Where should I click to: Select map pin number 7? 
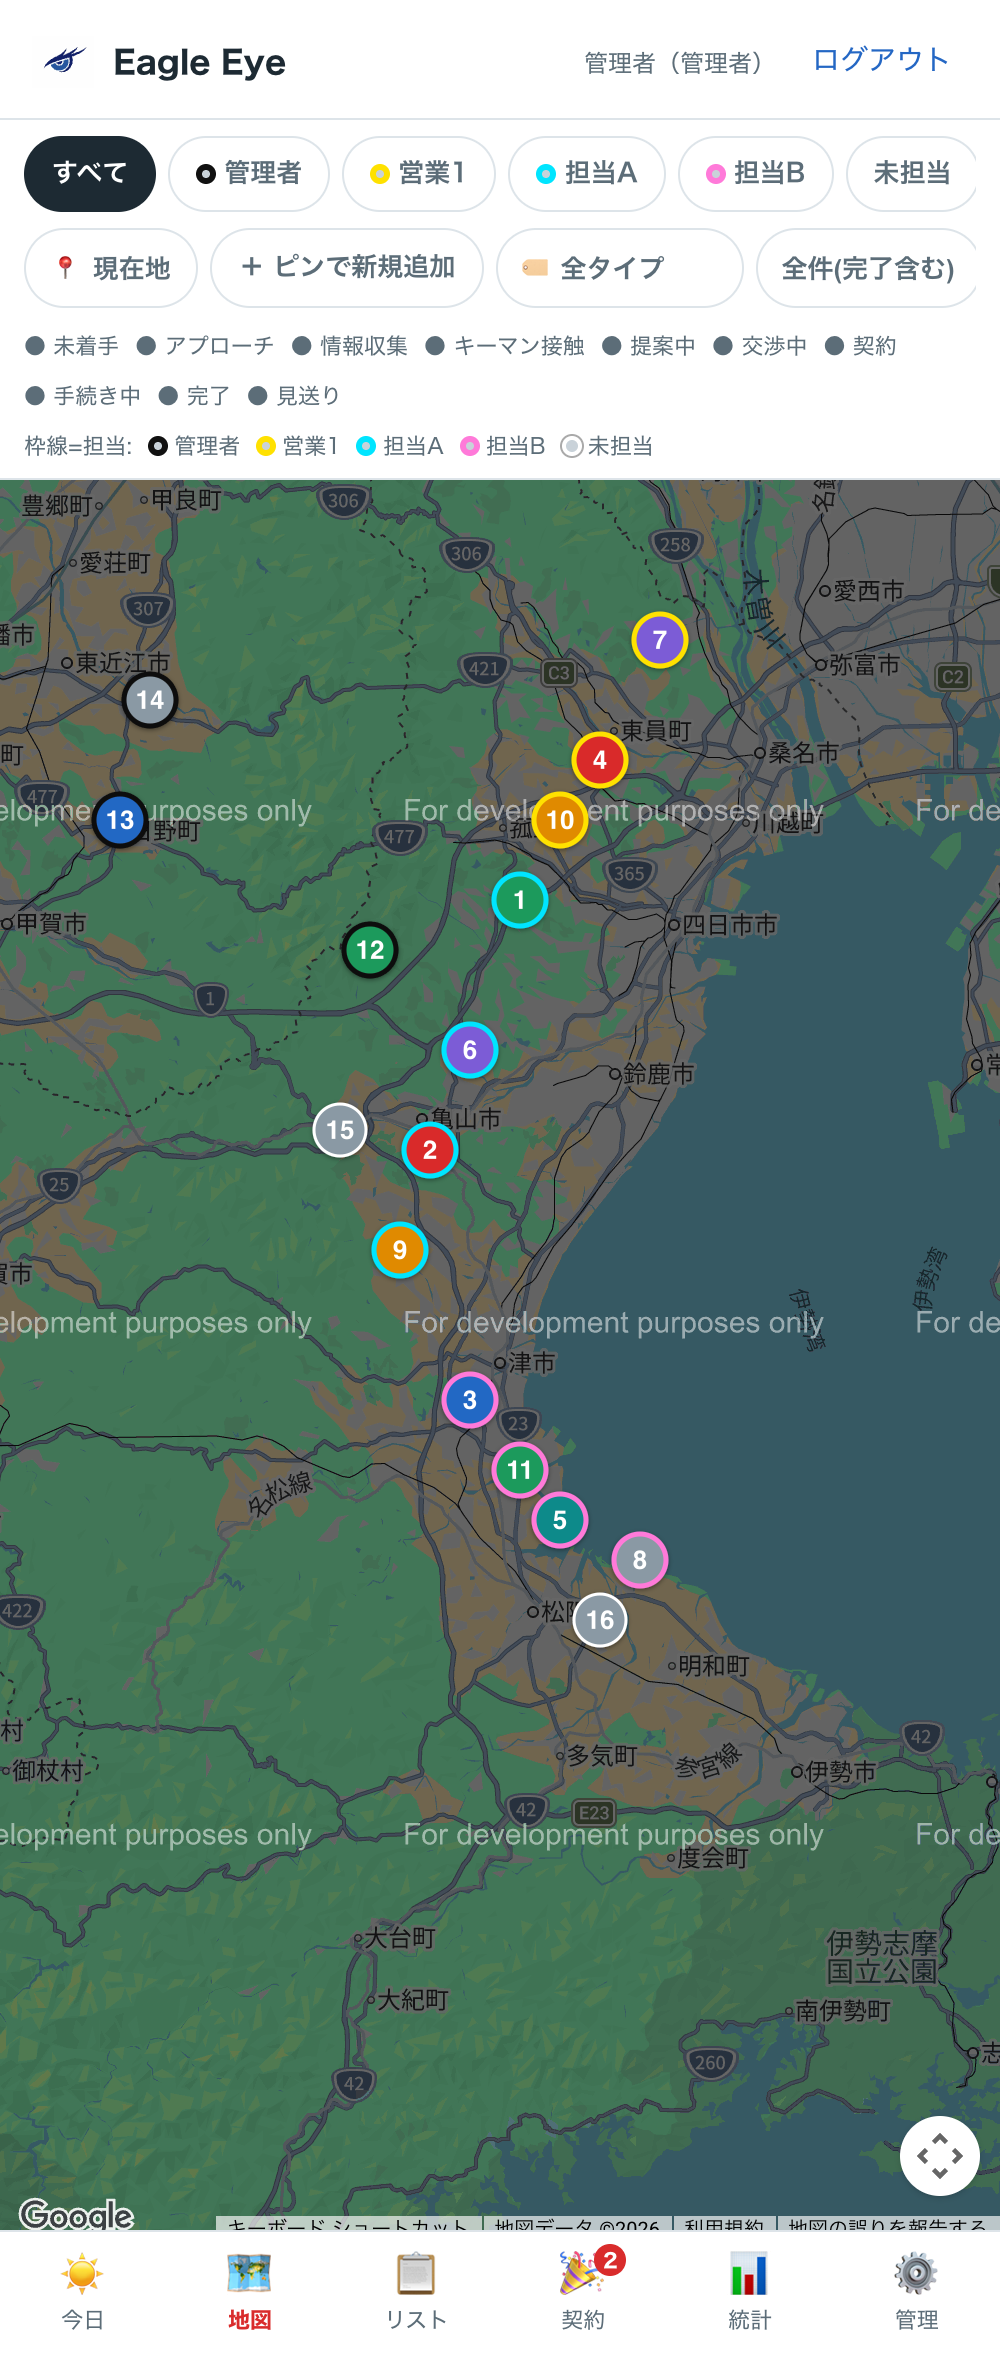[660, 640]
